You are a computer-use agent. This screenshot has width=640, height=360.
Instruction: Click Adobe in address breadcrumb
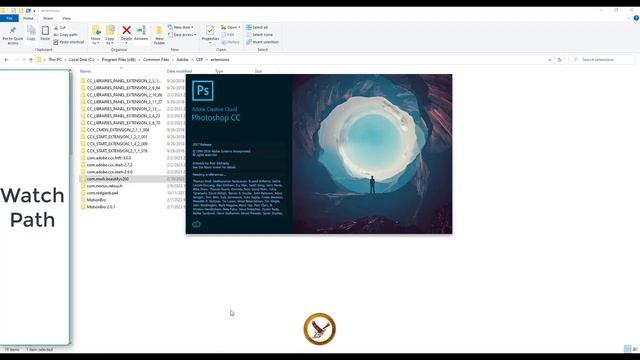coord(182,60)
